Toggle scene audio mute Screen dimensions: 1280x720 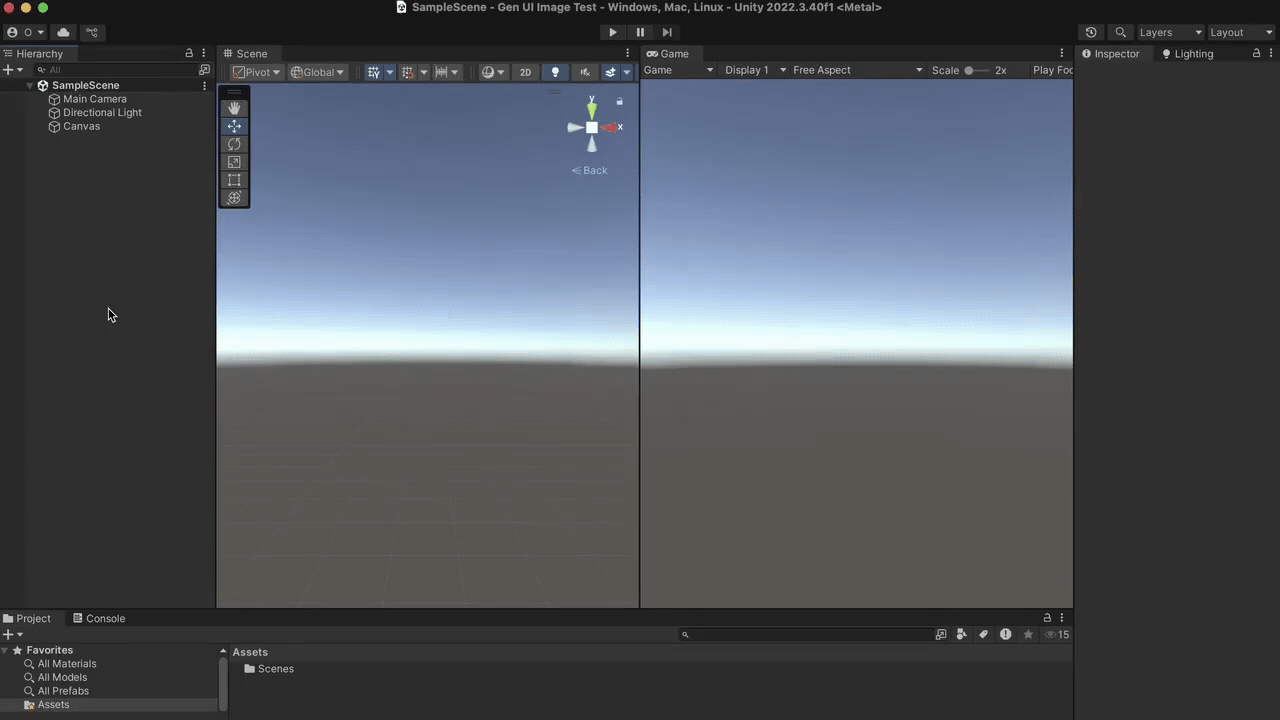584,71
